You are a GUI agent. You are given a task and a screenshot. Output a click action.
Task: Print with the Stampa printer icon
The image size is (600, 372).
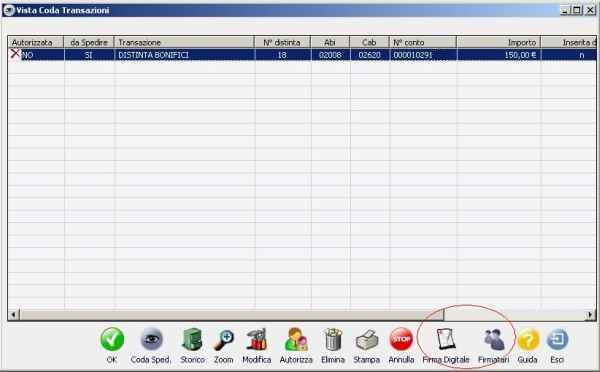tap(367, 340)
